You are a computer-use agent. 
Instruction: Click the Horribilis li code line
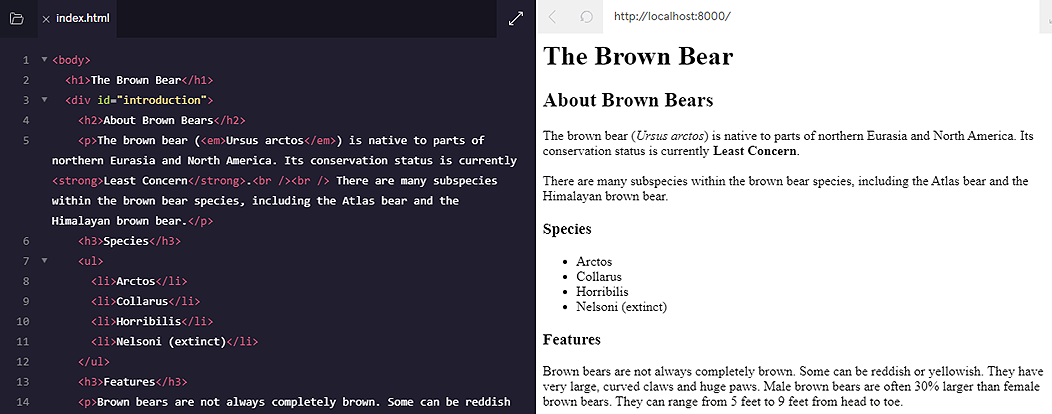pos(152,321)
